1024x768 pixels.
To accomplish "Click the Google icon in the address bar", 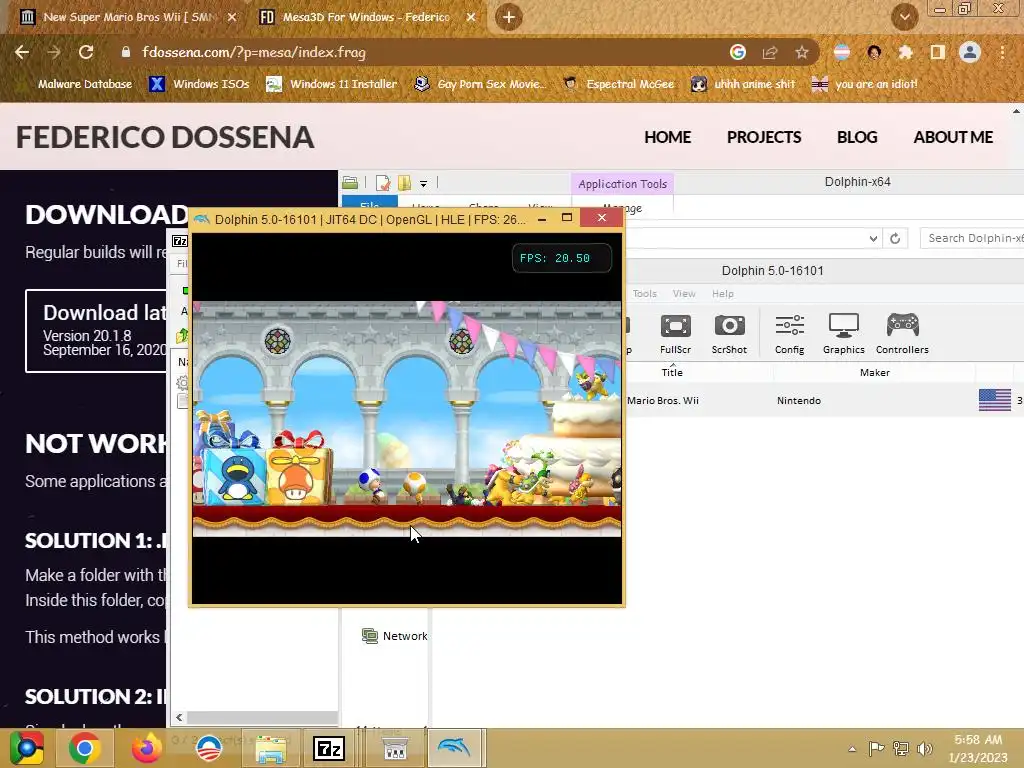I will point(738,52).
